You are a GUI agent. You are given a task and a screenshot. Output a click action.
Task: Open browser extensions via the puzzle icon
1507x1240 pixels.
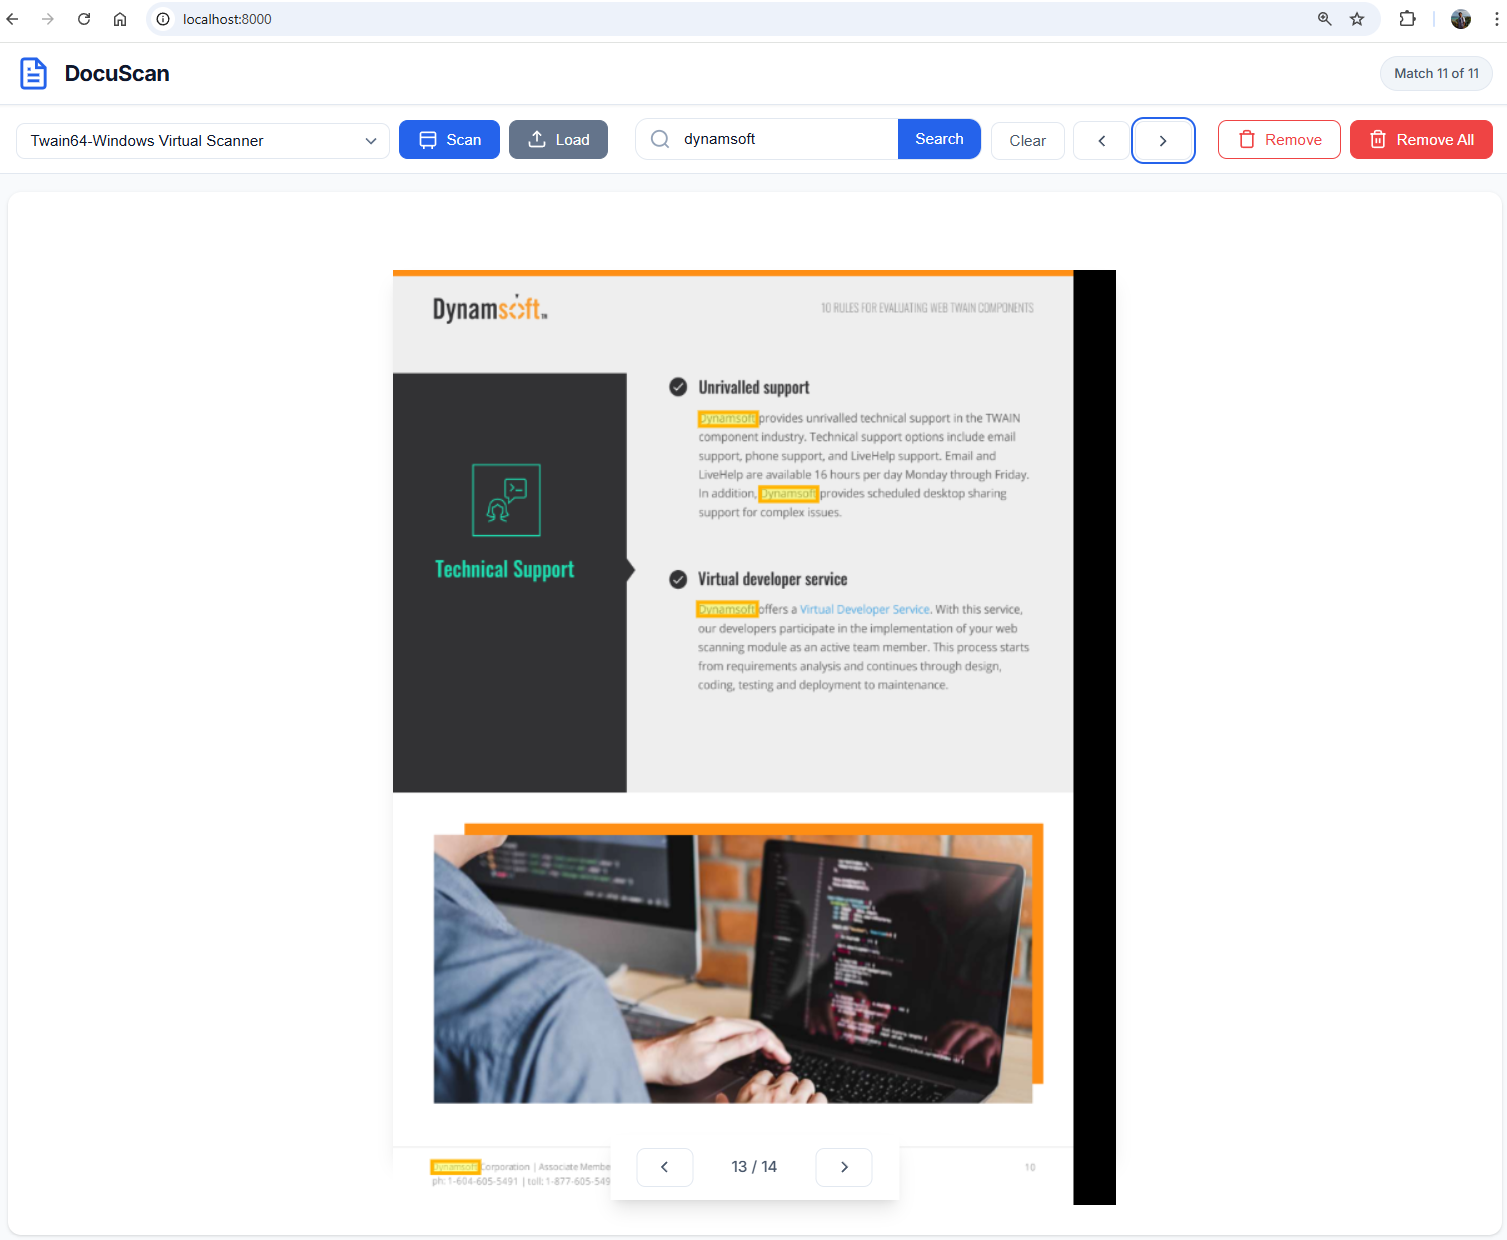(x=1406, y=19)
